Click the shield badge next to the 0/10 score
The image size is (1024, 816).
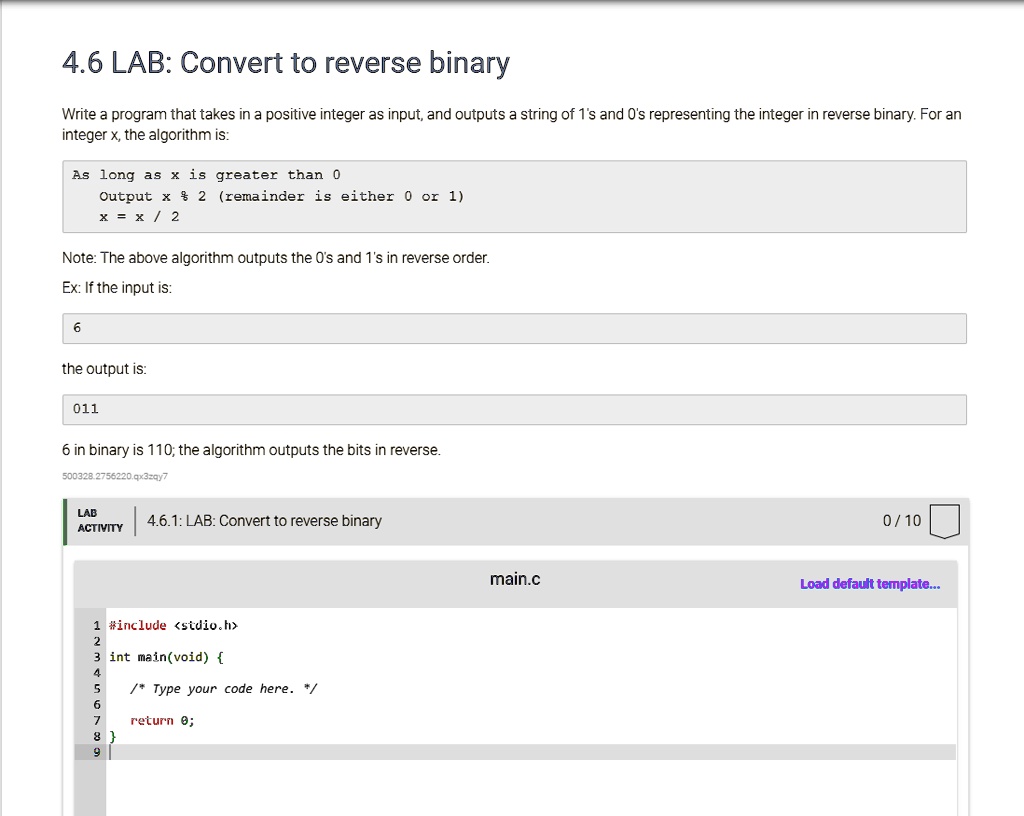[x=944, y=521]
